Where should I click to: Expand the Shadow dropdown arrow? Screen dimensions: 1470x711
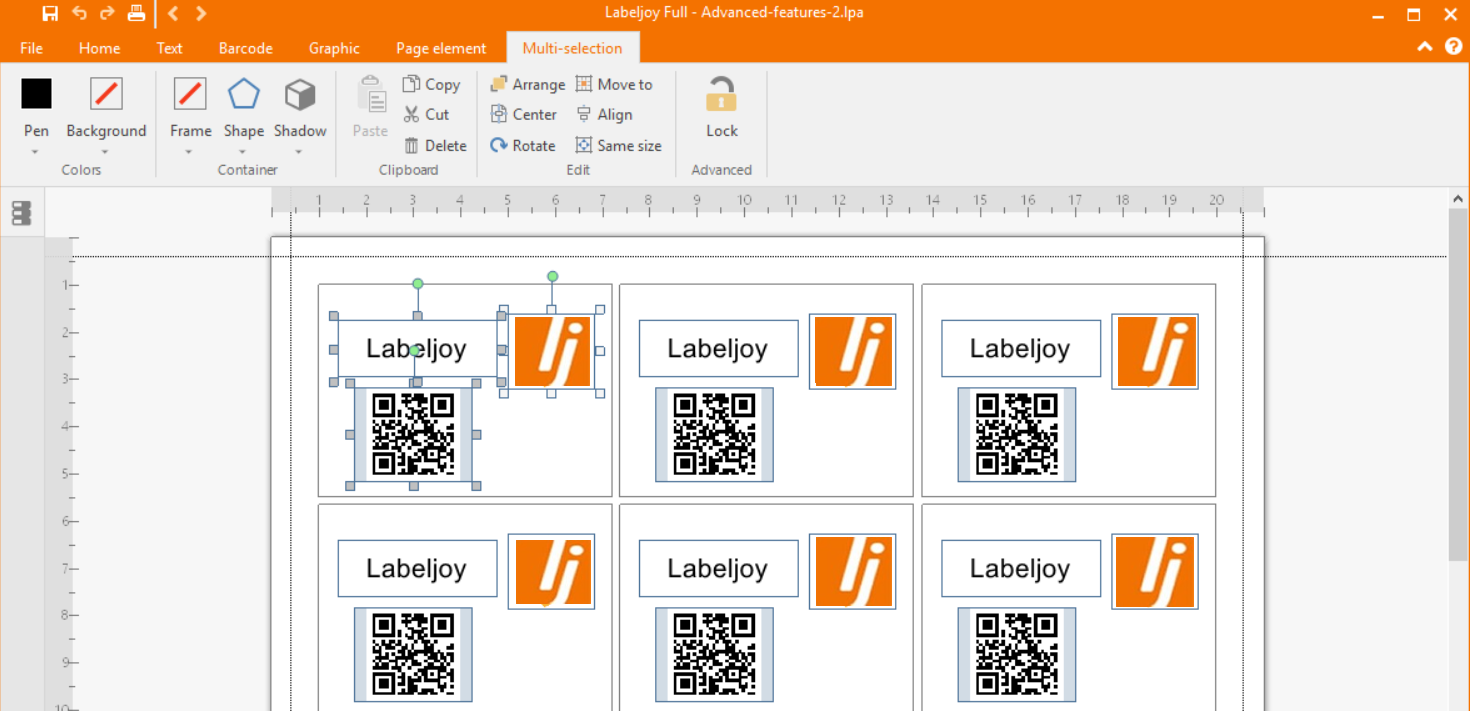click(x=299, y=152)
